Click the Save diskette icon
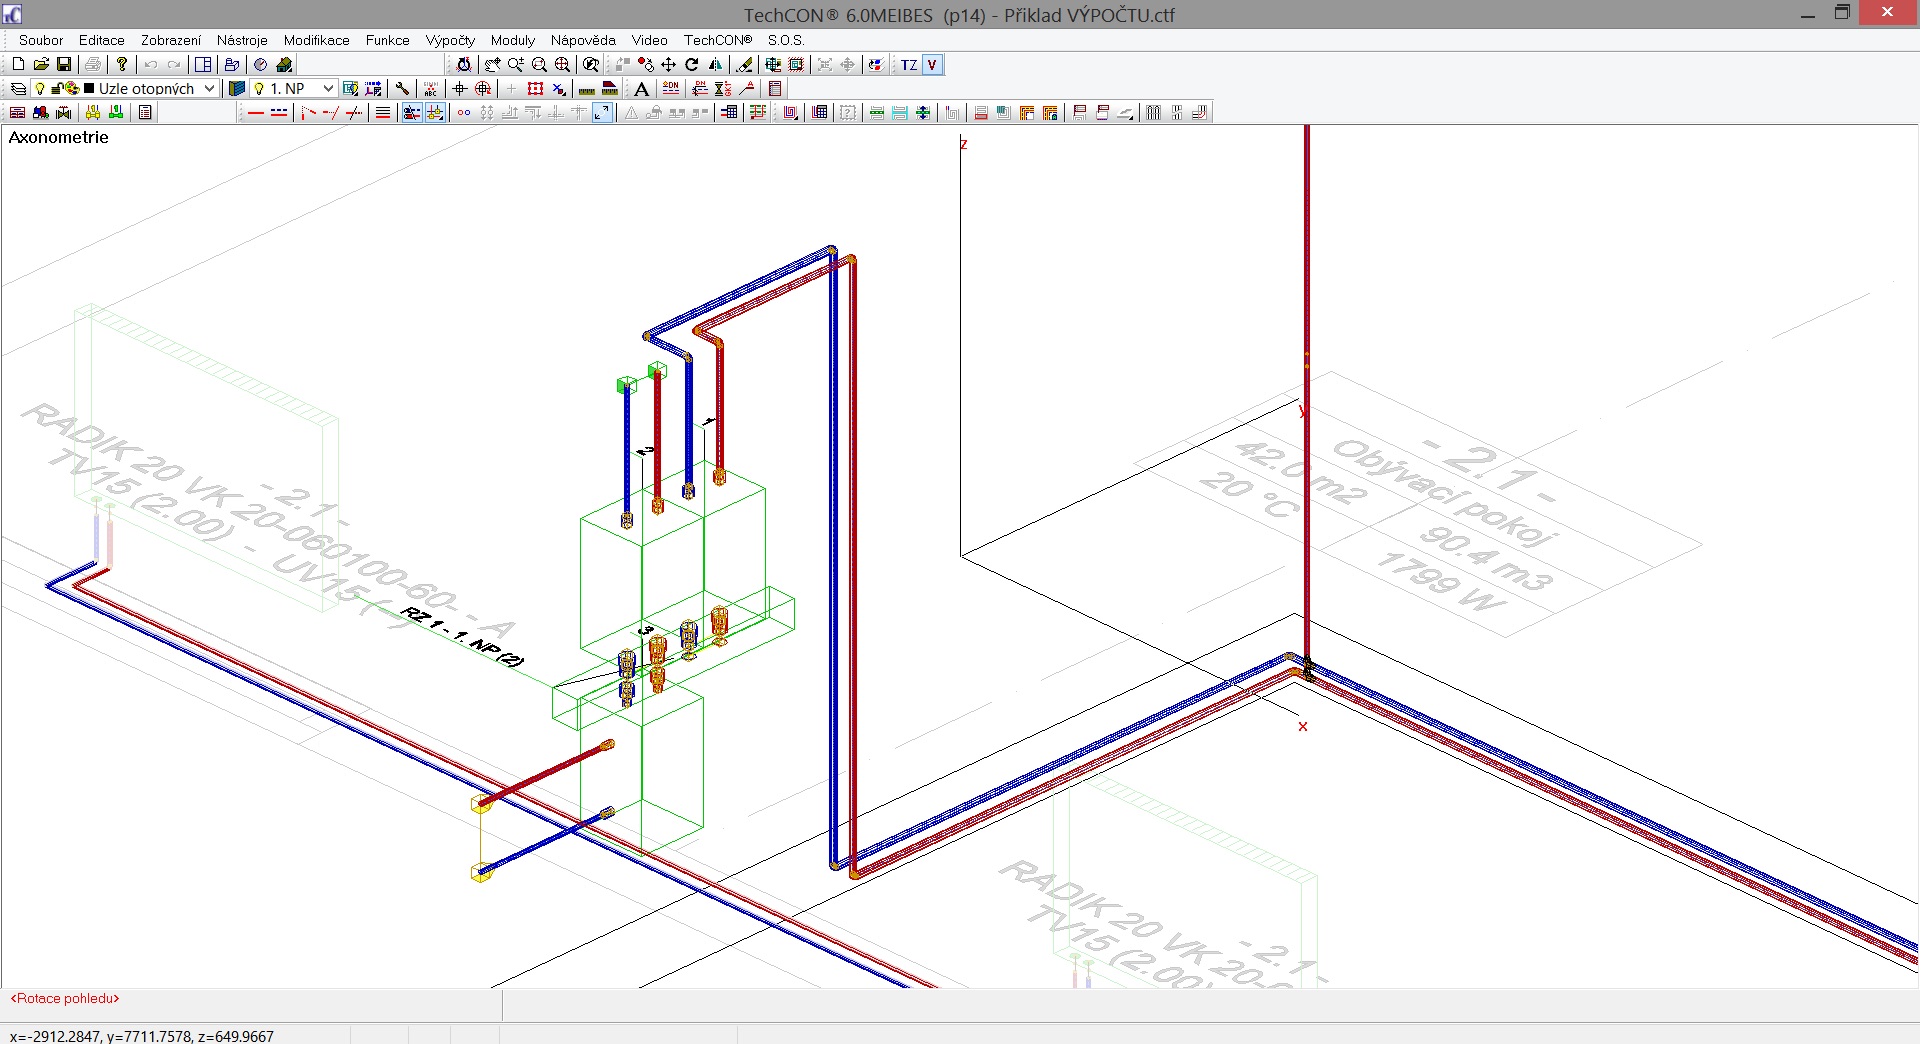 (64, 65)
